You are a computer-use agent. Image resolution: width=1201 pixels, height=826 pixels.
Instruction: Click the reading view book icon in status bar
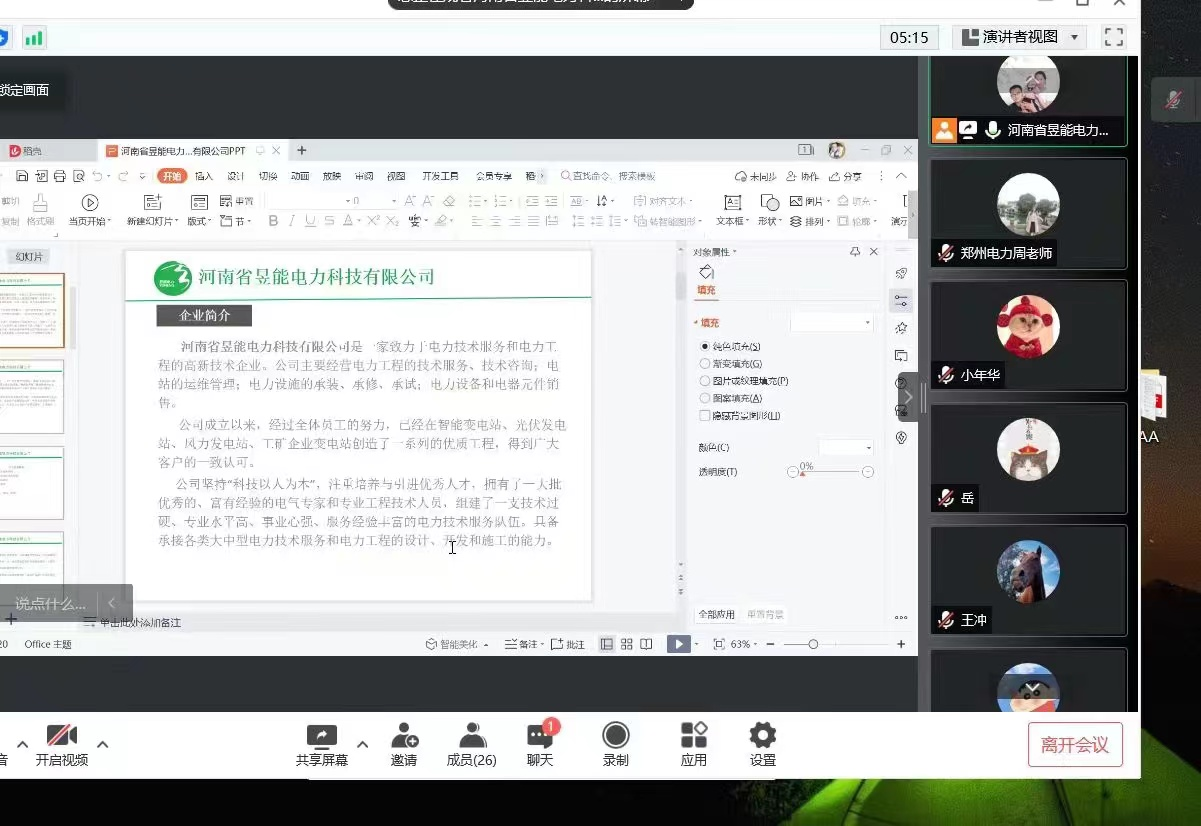tap(647, 644)
